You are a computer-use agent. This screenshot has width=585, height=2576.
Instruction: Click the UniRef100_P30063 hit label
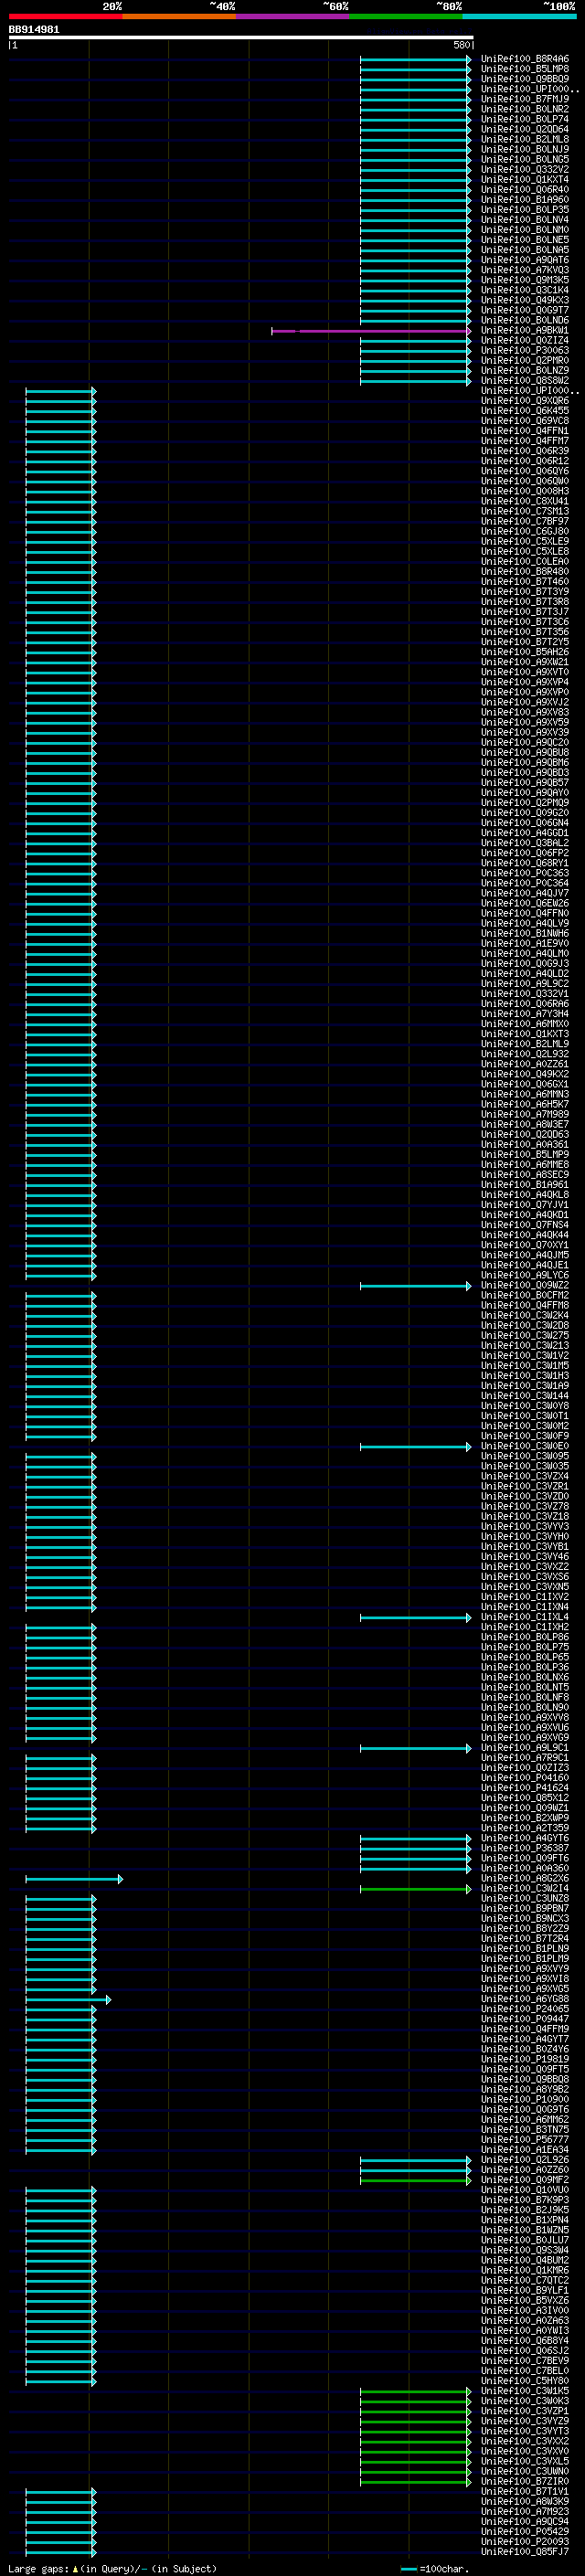(525, 351)
